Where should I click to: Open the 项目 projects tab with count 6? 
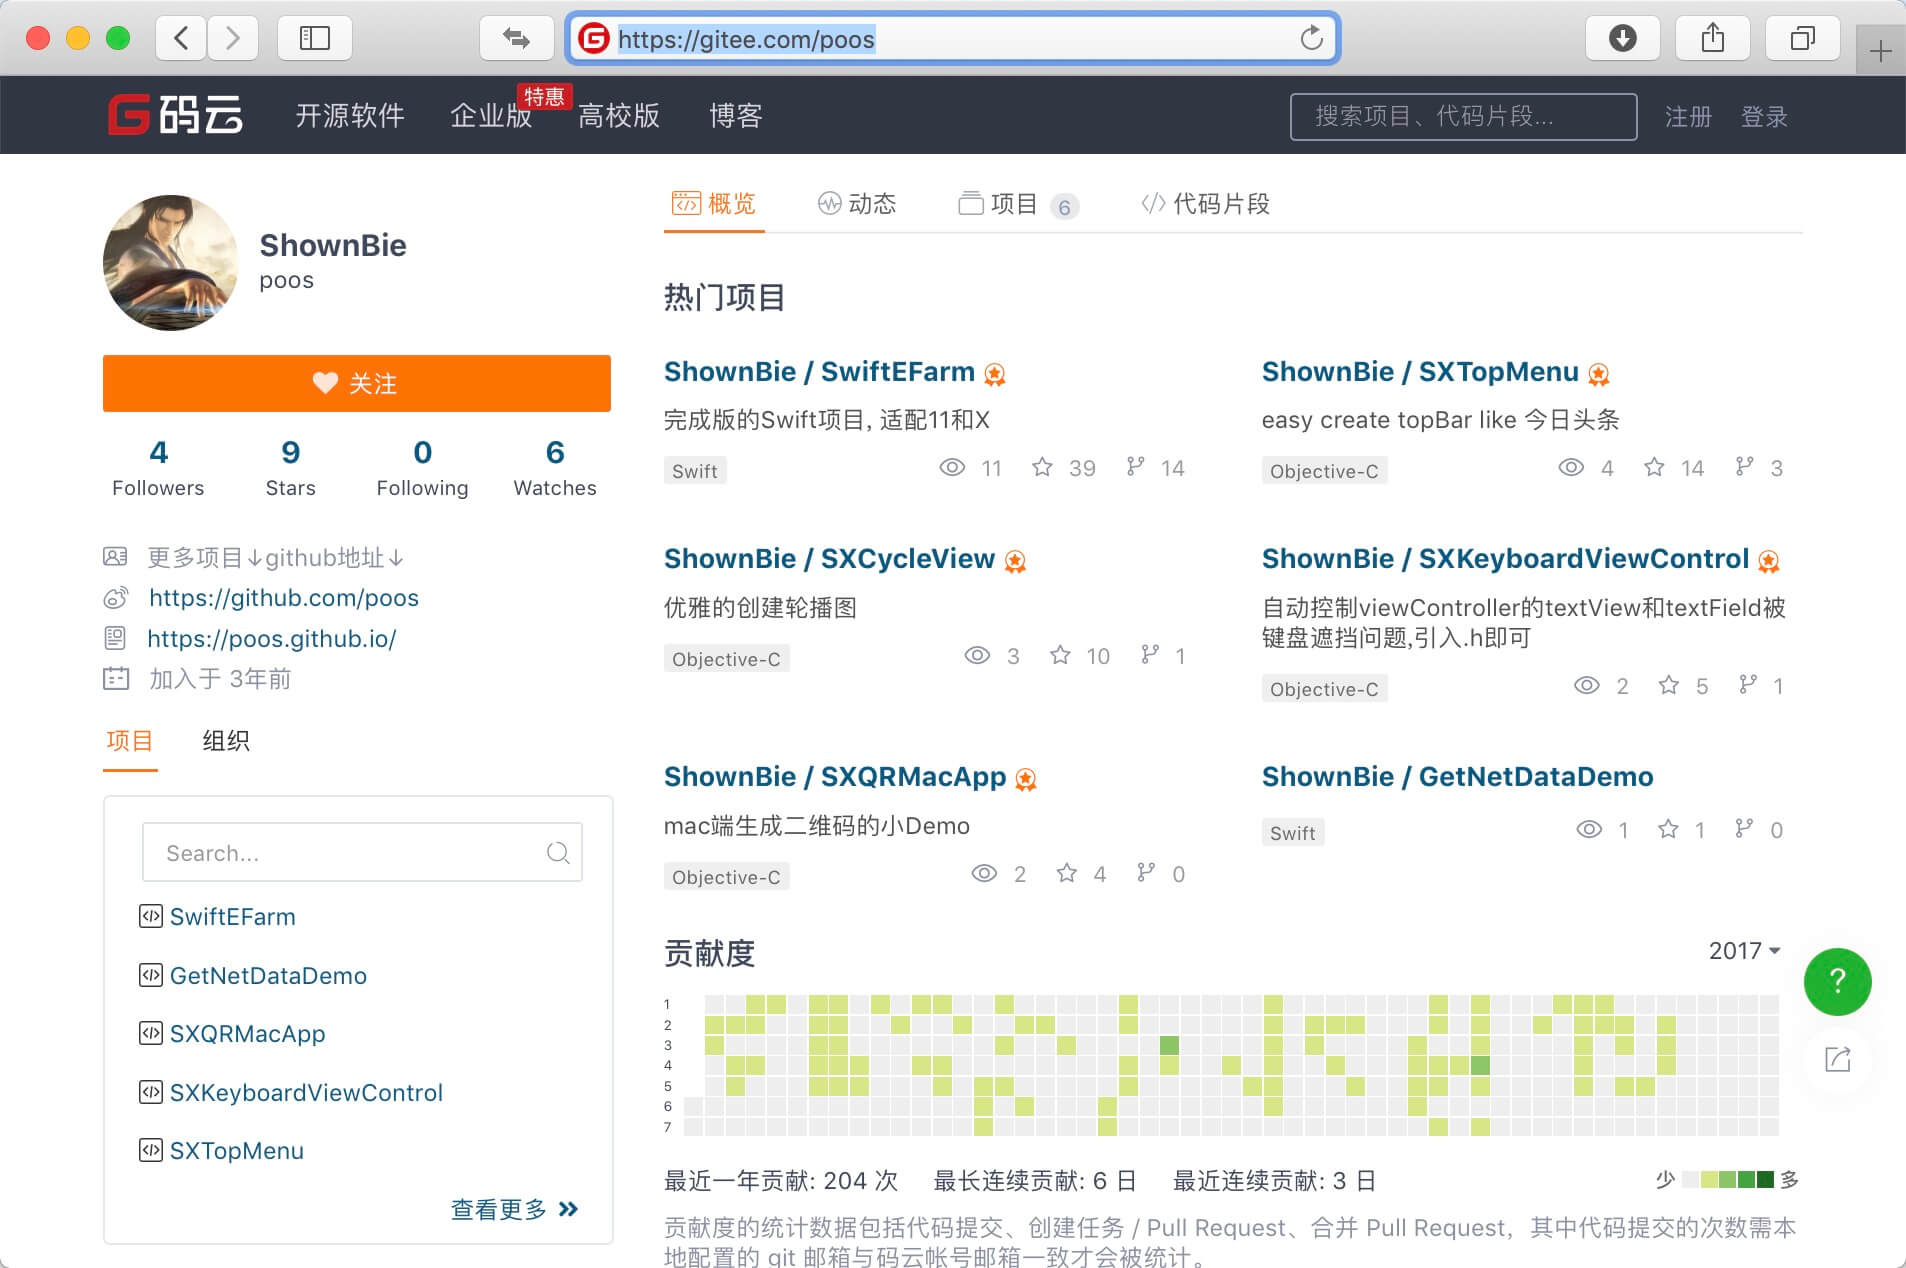[x=1018, y=204]
